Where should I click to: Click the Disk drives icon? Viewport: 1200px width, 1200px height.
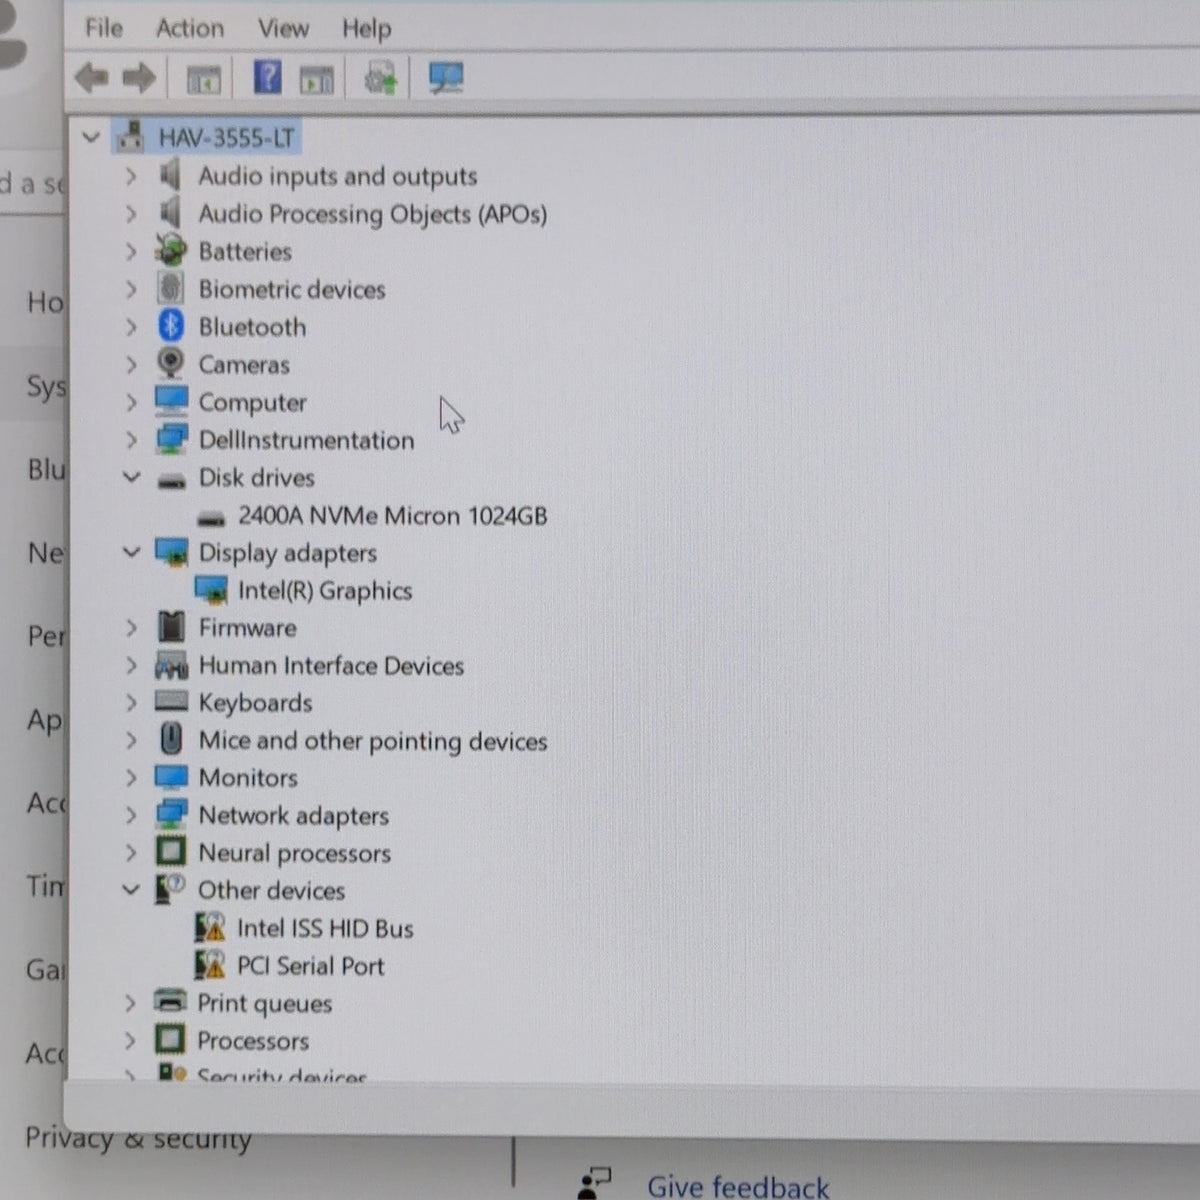click(172, 480)
